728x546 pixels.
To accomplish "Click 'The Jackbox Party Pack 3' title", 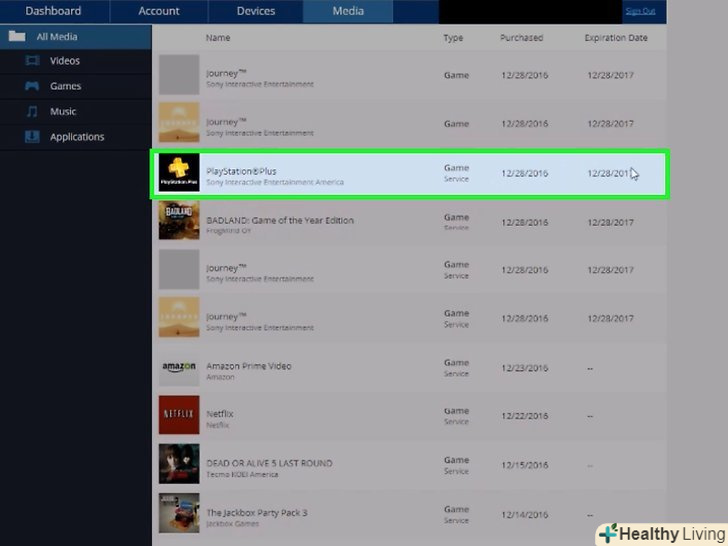I will tap(257, 513).
